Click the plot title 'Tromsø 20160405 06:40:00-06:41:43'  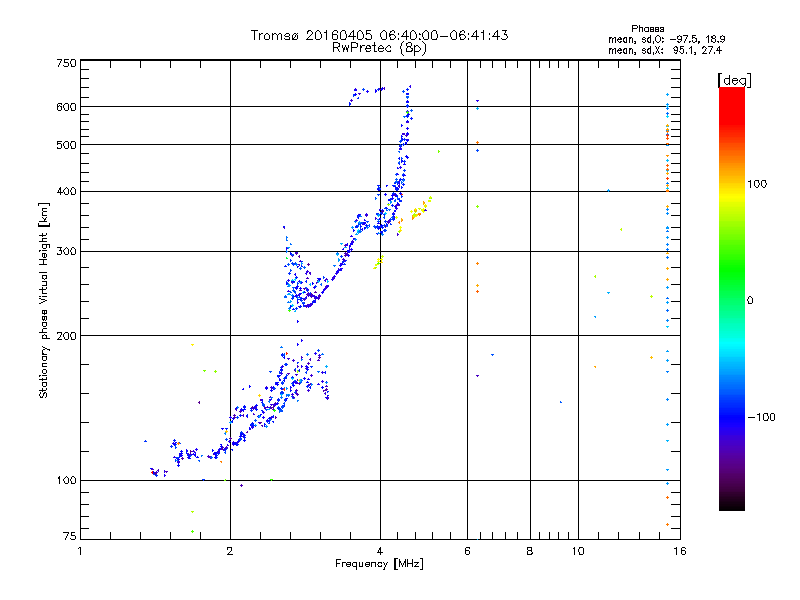(x=379, y=35)
